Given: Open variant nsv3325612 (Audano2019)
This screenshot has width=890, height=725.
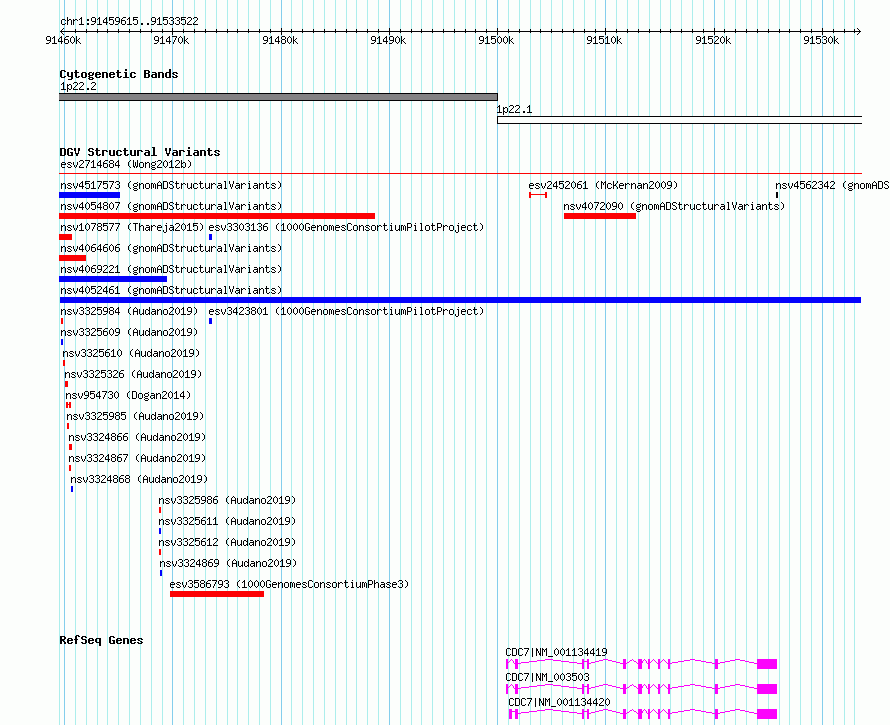Looking at the screenshot, I should point(227,542).
